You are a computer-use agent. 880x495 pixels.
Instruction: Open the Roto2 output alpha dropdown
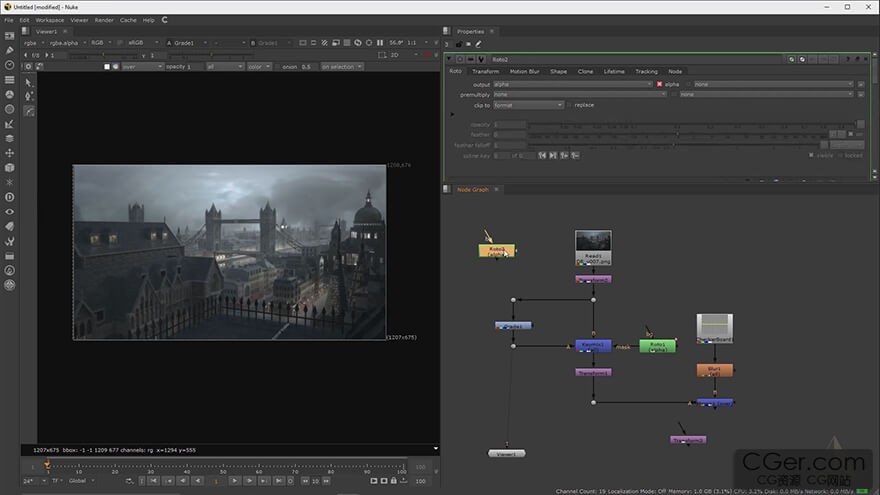click(x=572, y=84)
